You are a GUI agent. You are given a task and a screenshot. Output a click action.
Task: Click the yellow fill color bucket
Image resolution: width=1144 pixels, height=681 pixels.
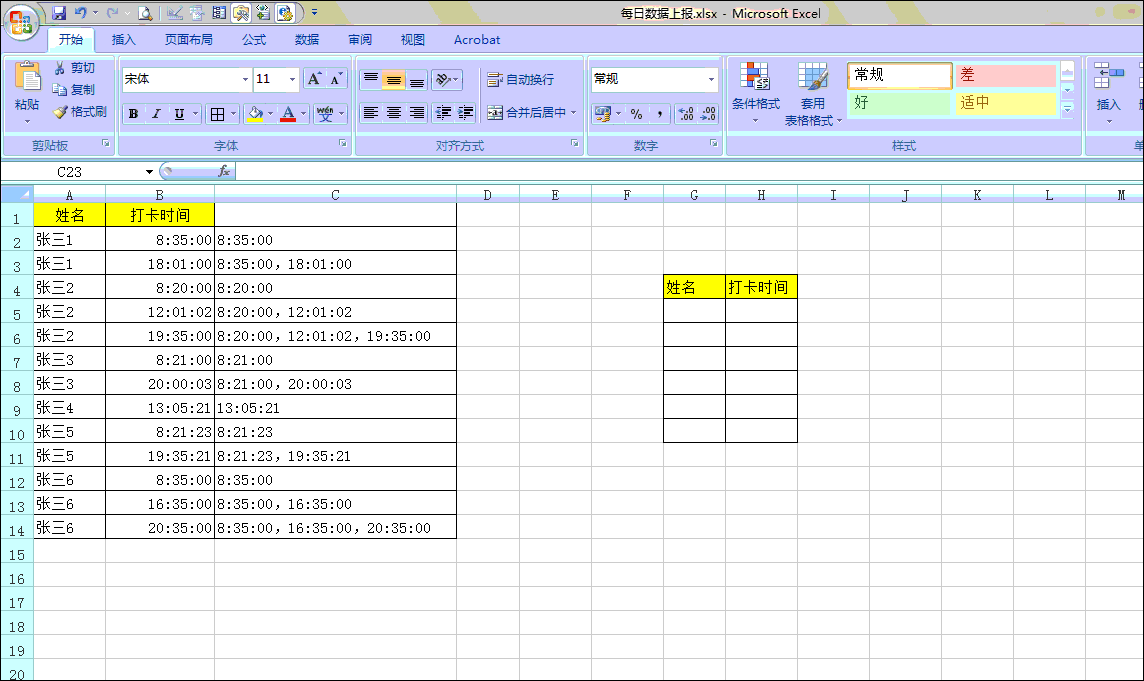tap(255, 114)
